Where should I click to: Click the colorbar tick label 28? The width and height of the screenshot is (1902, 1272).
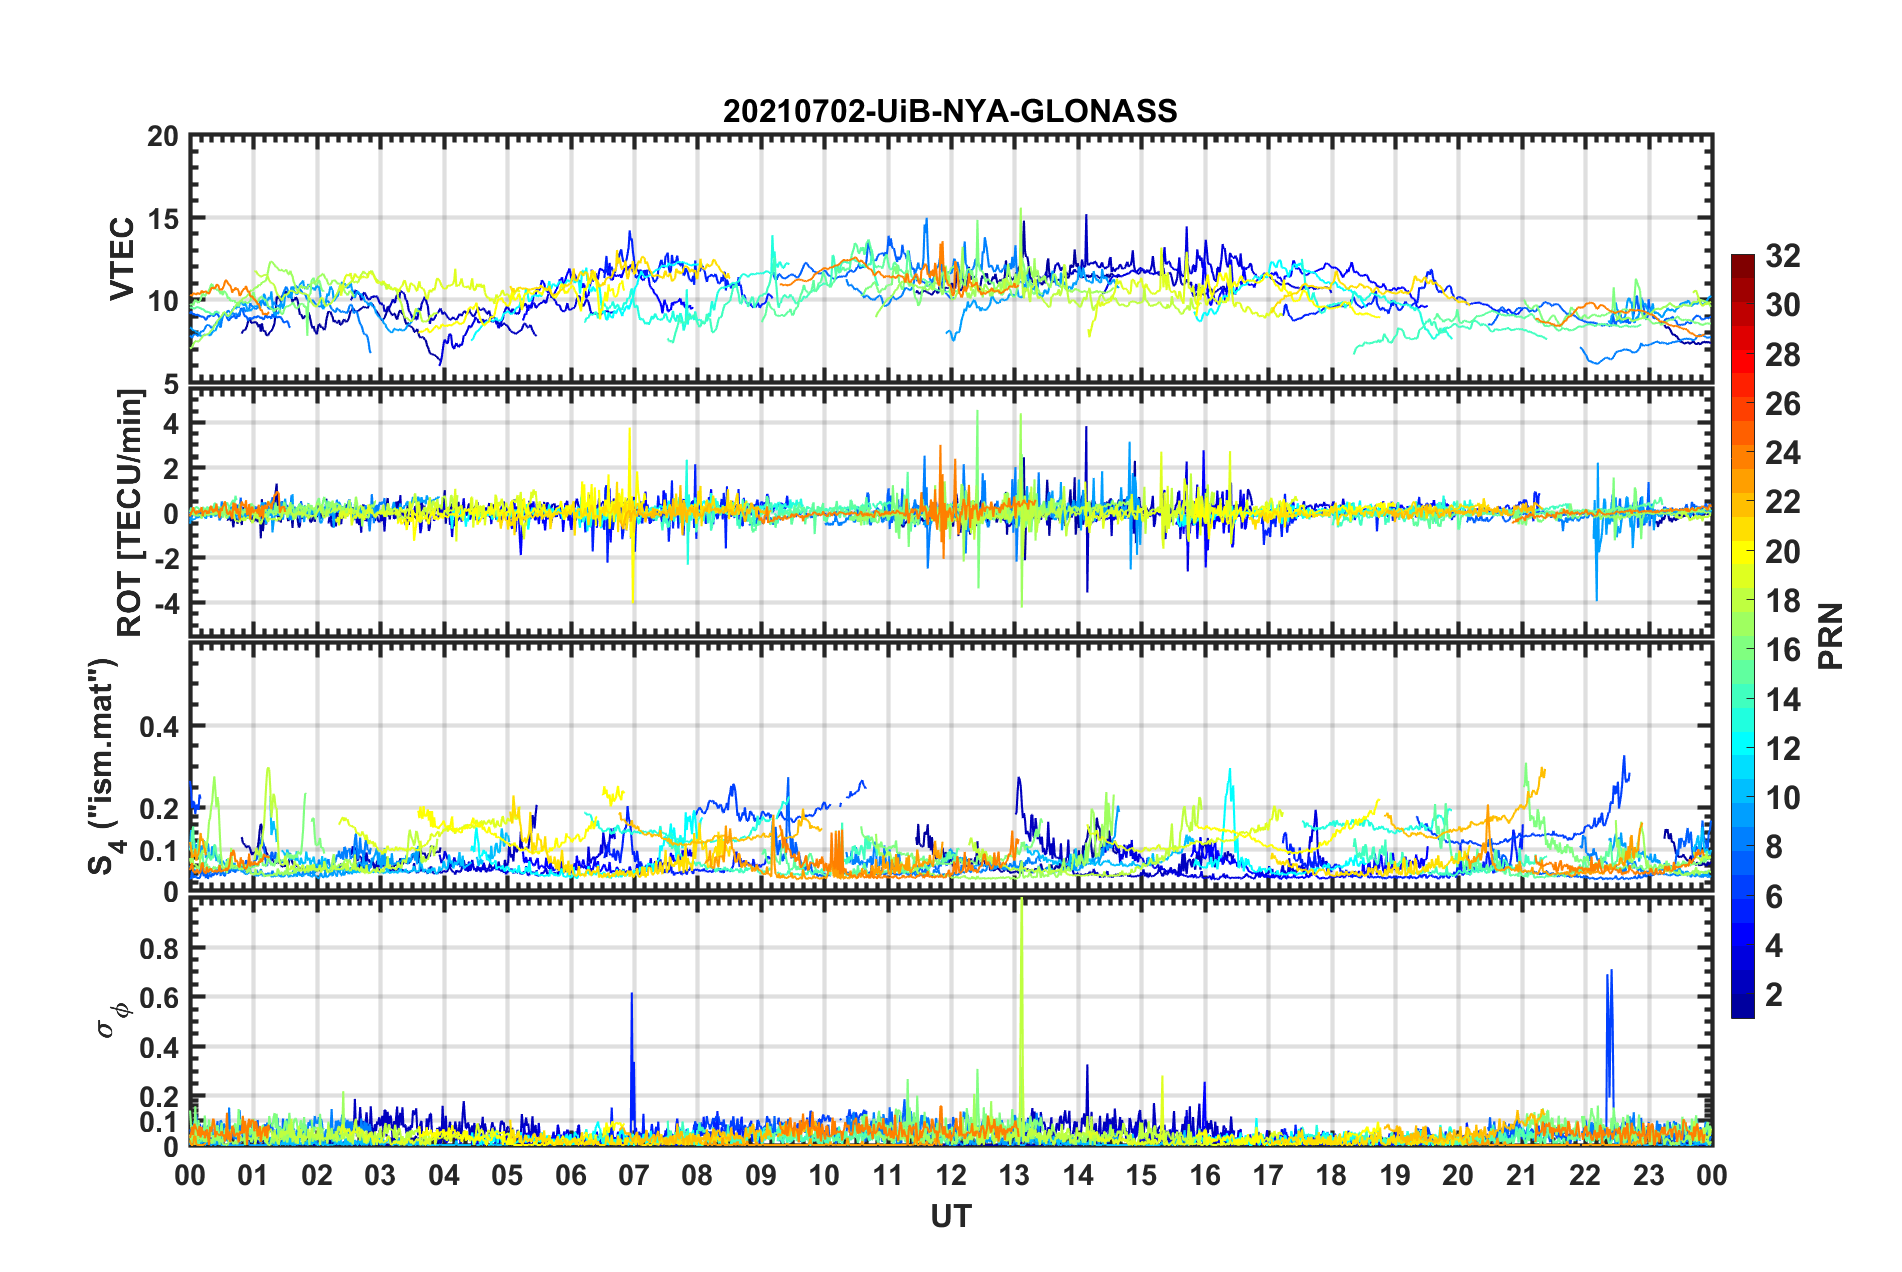(1782, 355)
